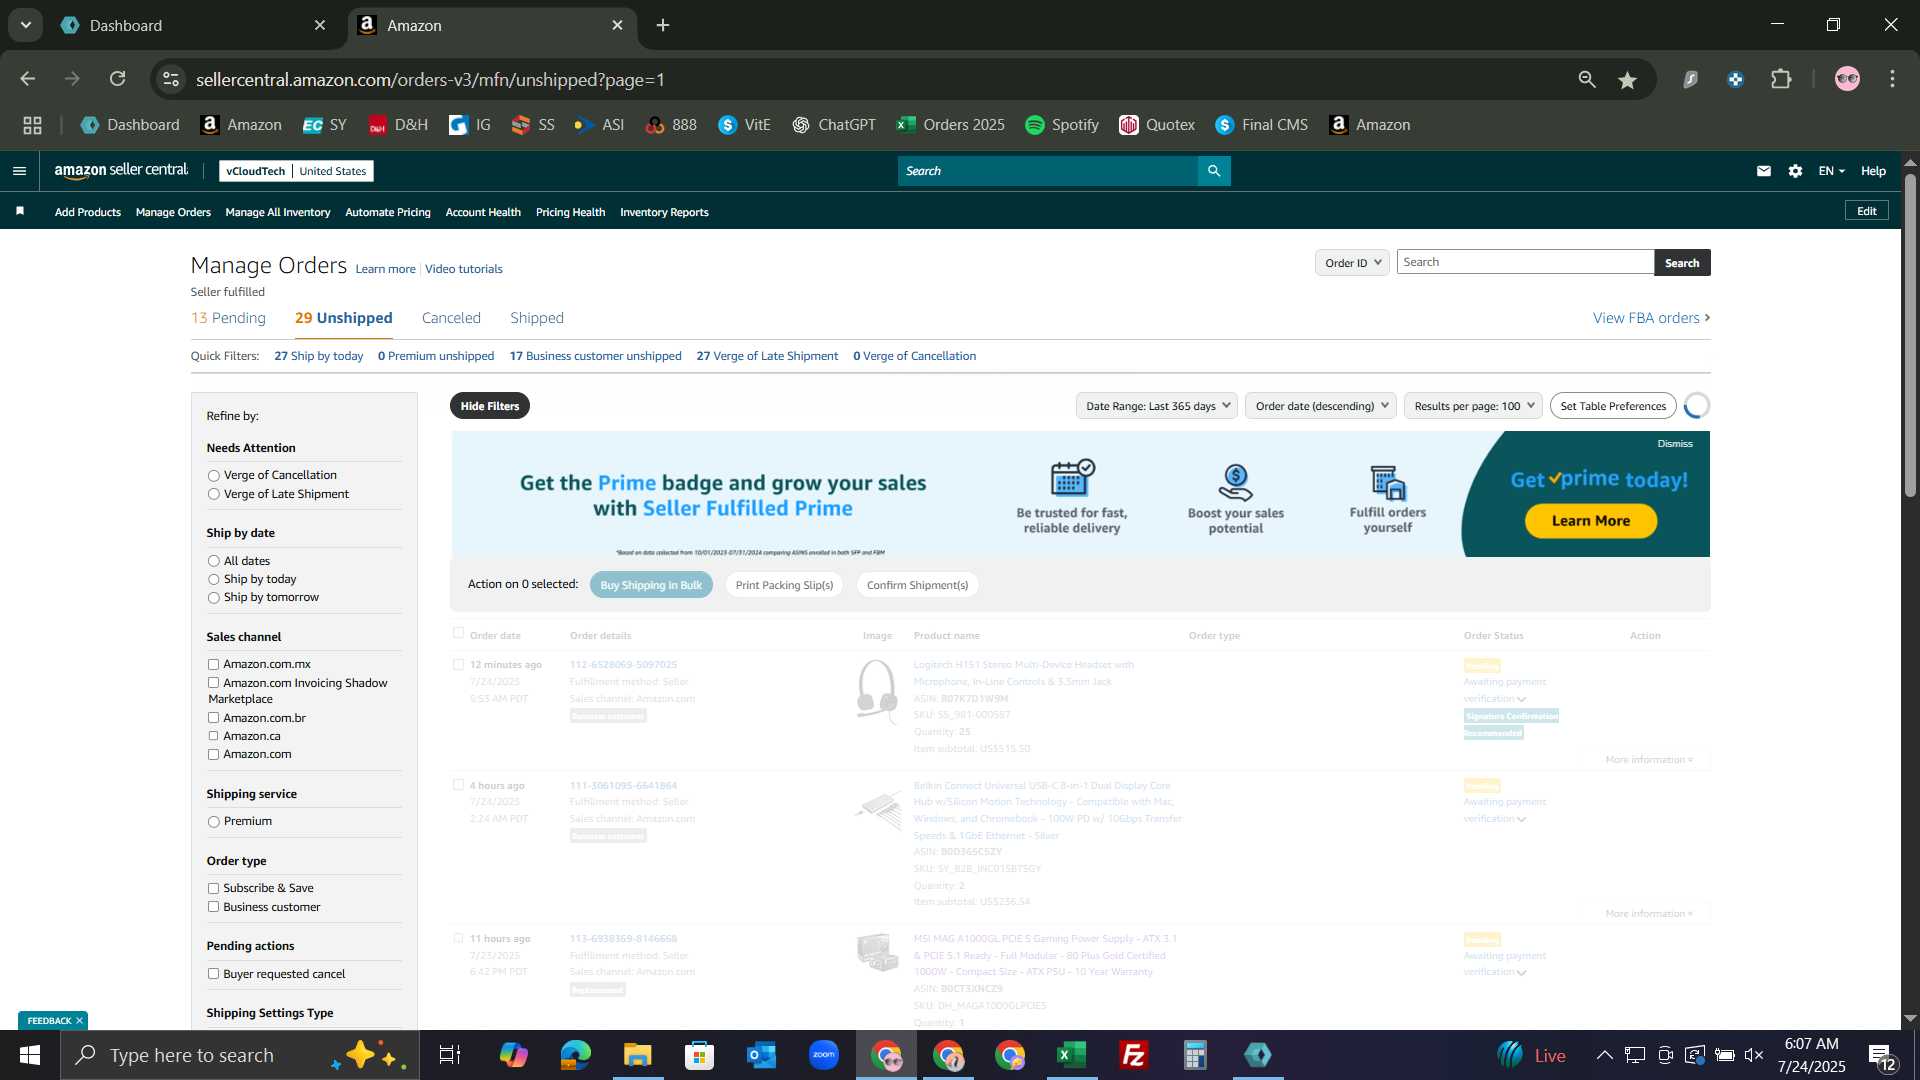Open the browser tab search dropdown arrow
This screenshot has height=1080, width=1920.
pos(26,25)
